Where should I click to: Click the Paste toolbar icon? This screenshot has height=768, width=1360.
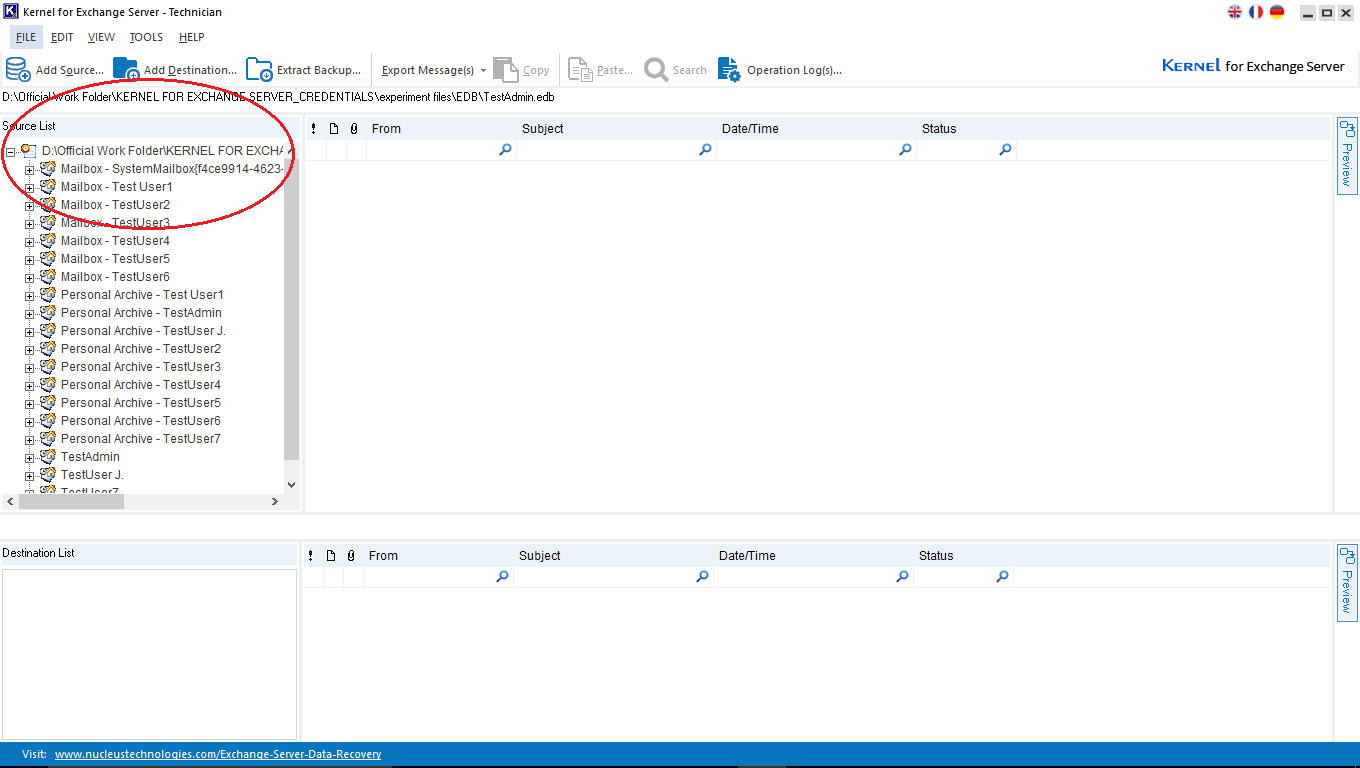(580, 69)
